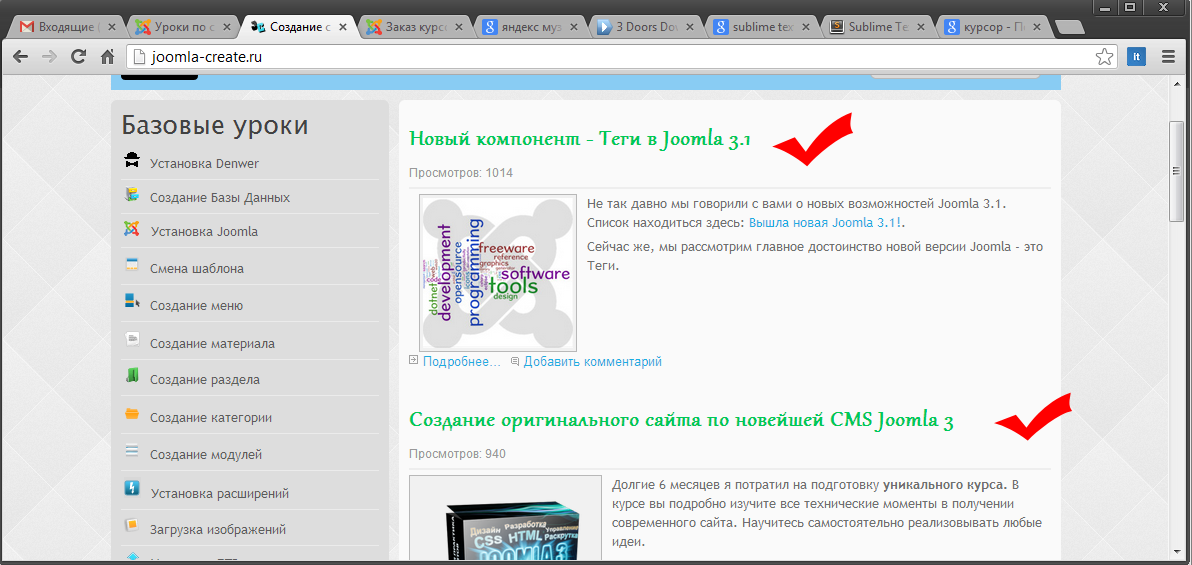Screen dimensions: 1192x565
Task: Go to the browser home page icon
Action: pyautogui.click(x=107, y=57)
